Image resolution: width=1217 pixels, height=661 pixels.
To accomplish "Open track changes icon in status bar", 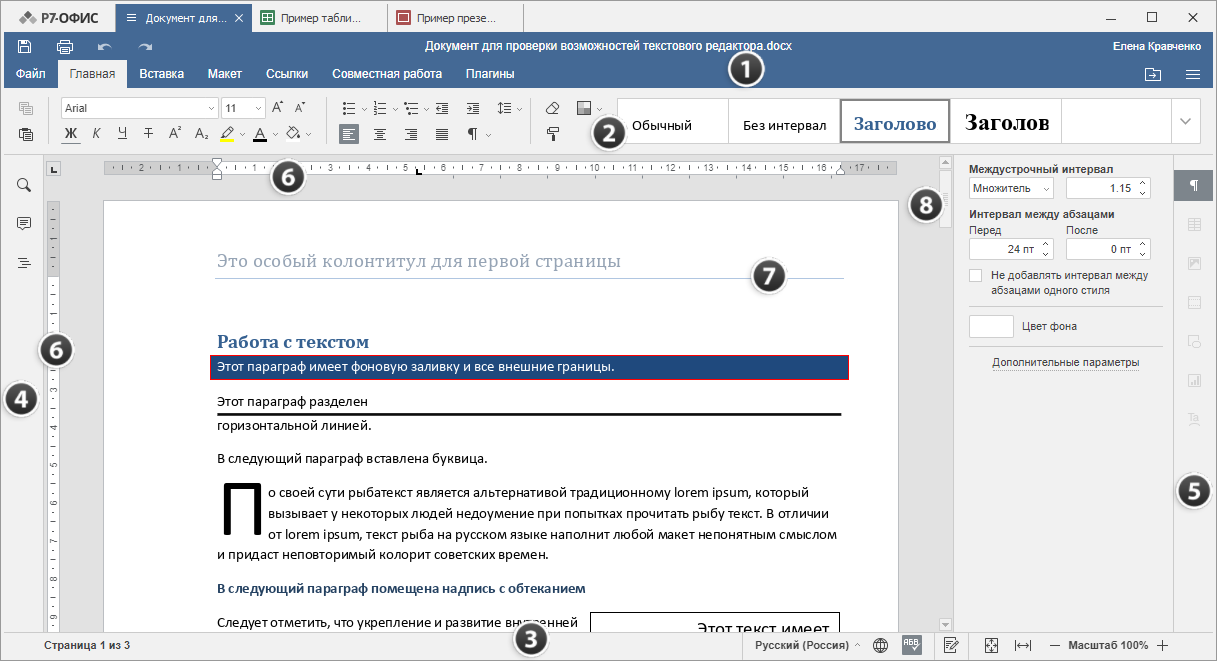I will click(x=952, y=646).
